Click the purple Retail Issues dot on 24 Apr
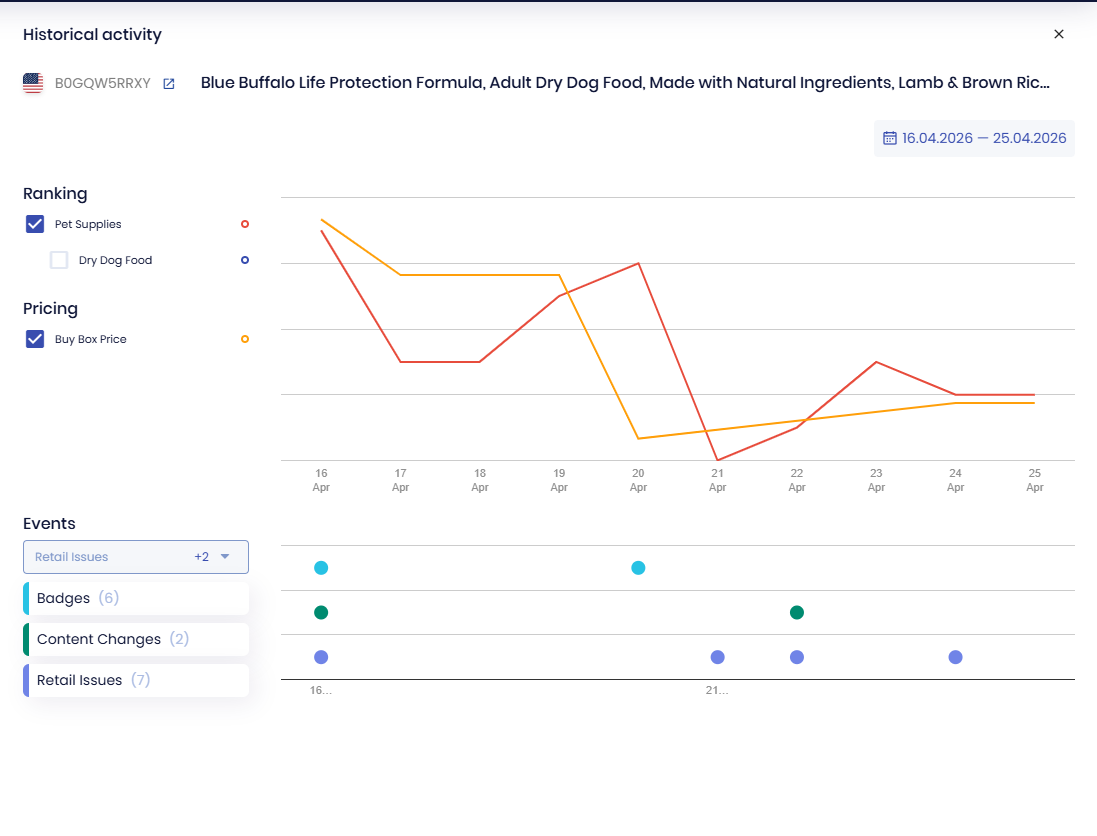 tap(955, 657)
